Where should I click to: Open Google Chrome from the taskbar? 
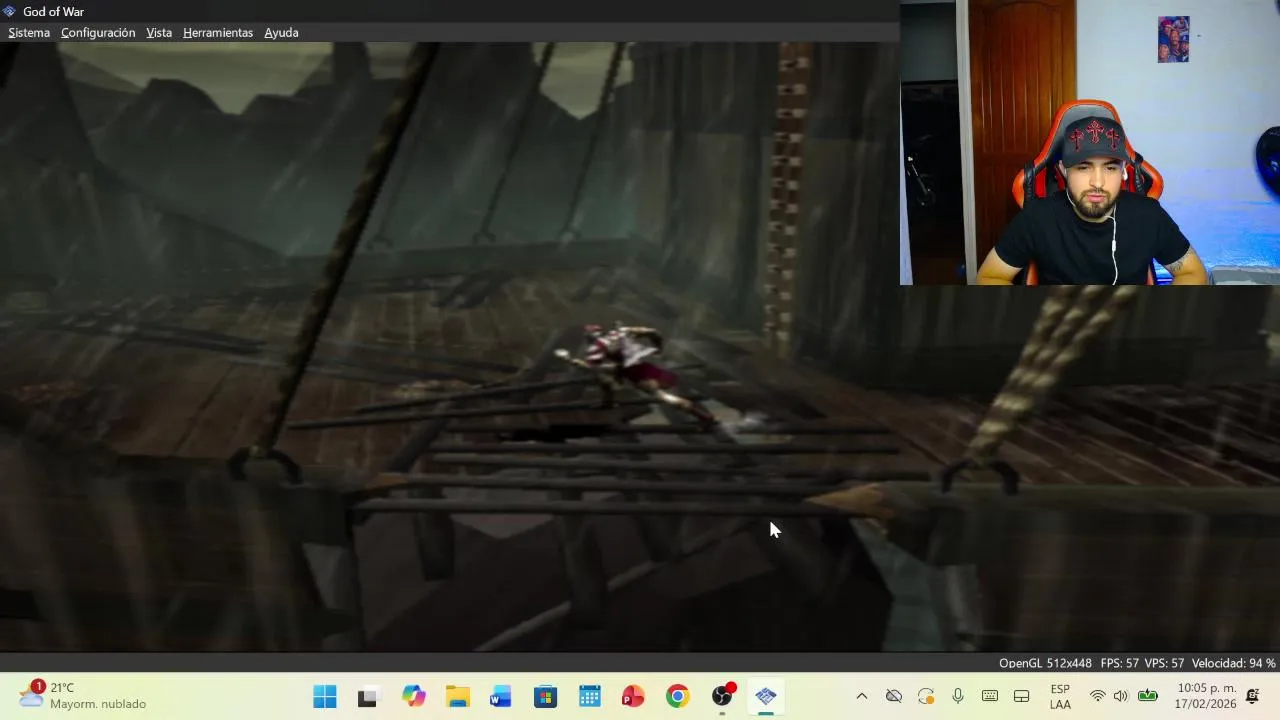[678, 697]
